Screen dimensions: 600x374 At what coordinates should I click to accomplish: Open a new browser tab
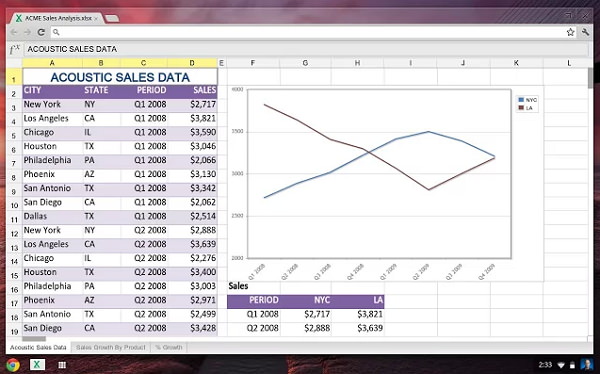point(111,18)
